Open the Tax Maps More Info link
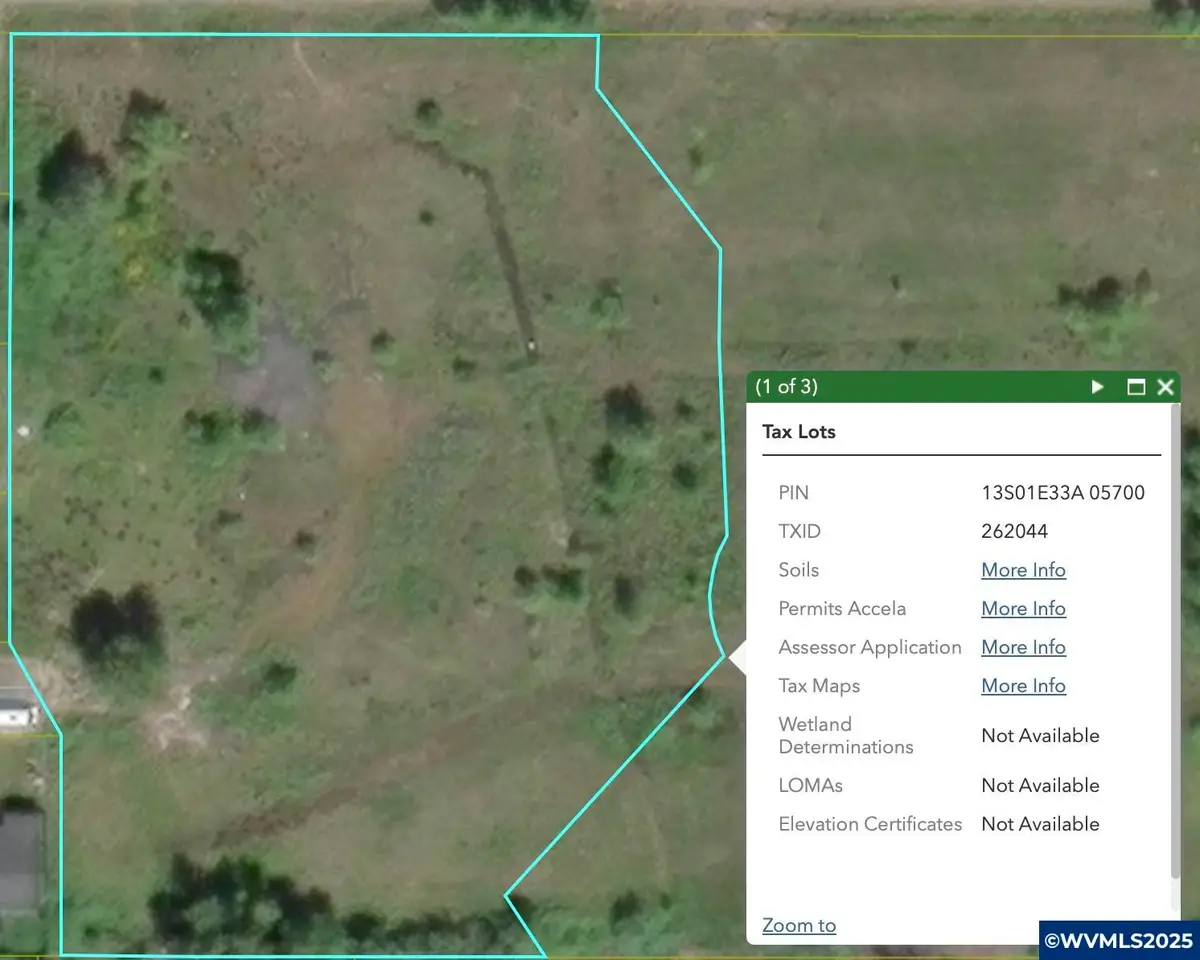The width and height of the screenshot is (1200, 960). (x=1023, y=686)
